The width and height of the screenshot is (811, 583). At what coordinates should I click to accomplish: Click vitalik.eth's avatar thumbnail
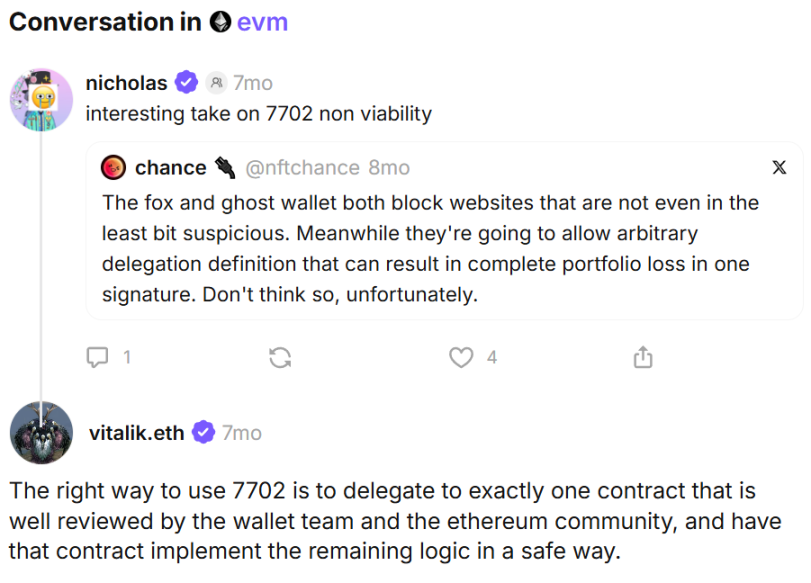click(41, 433)
